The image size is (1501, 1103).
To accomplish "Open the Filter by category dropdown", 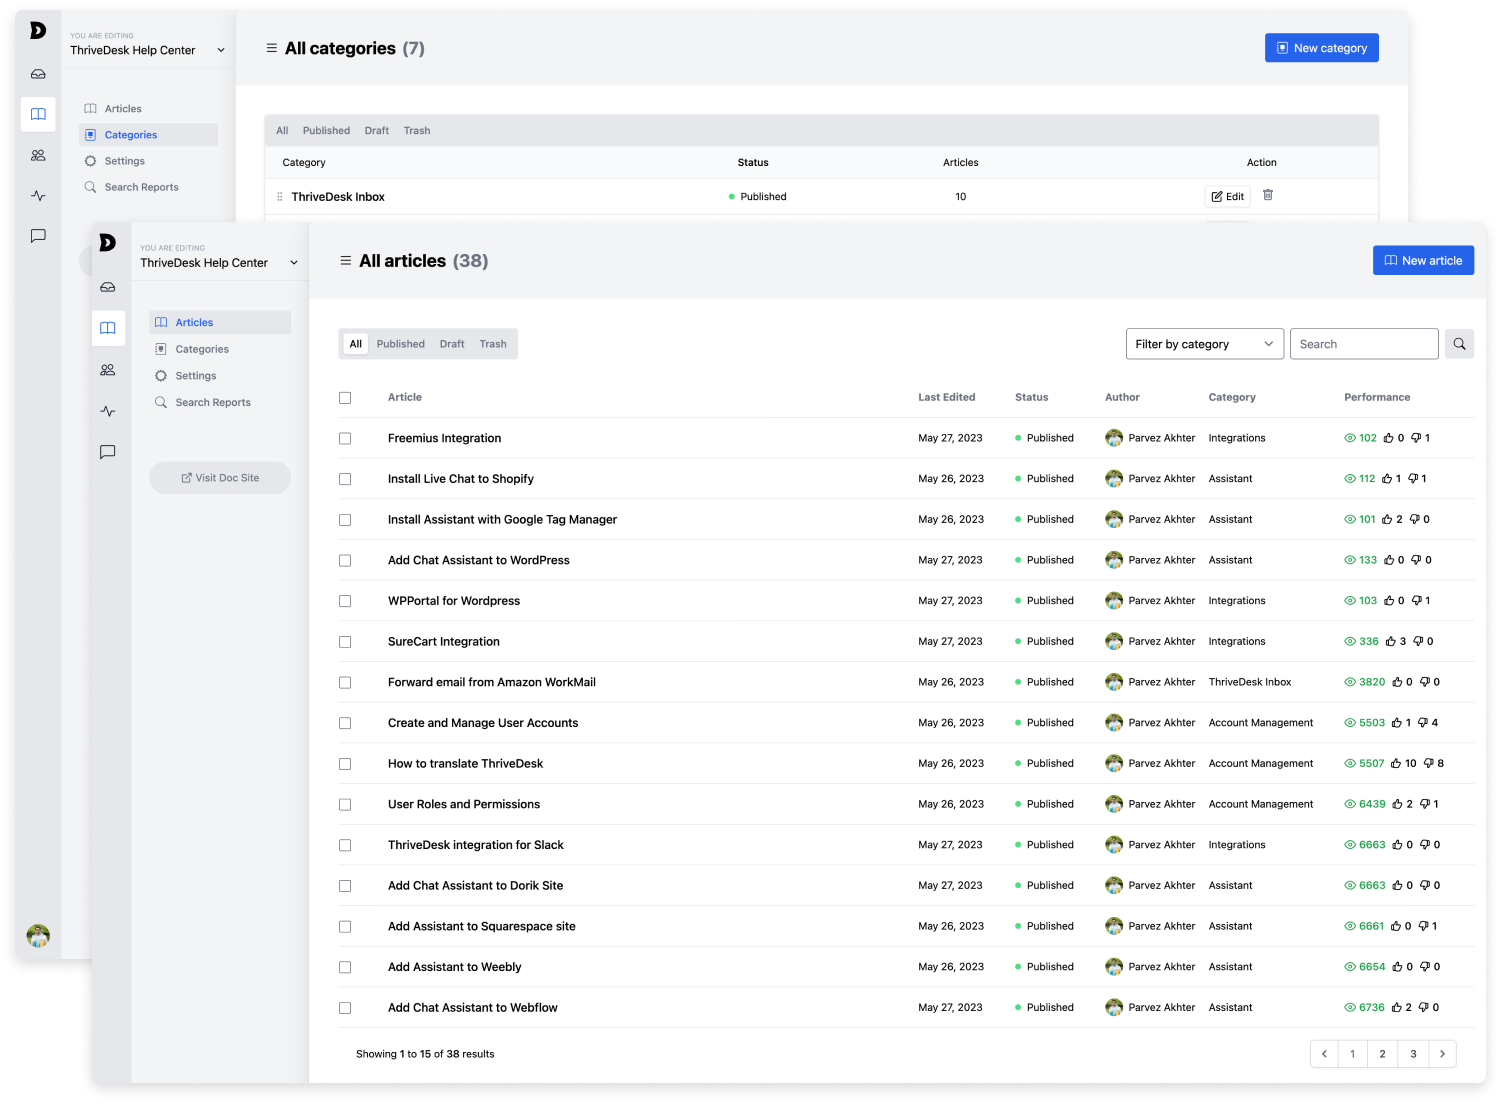I will click(1204, 343).
